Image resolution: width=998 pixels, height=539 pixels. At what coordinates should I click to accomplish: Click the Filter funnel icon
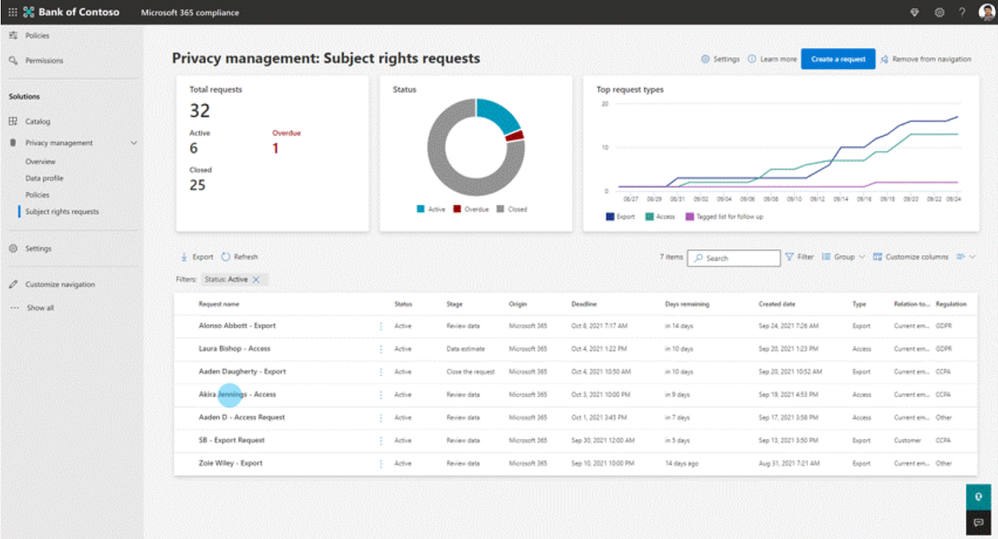point(789,257)
